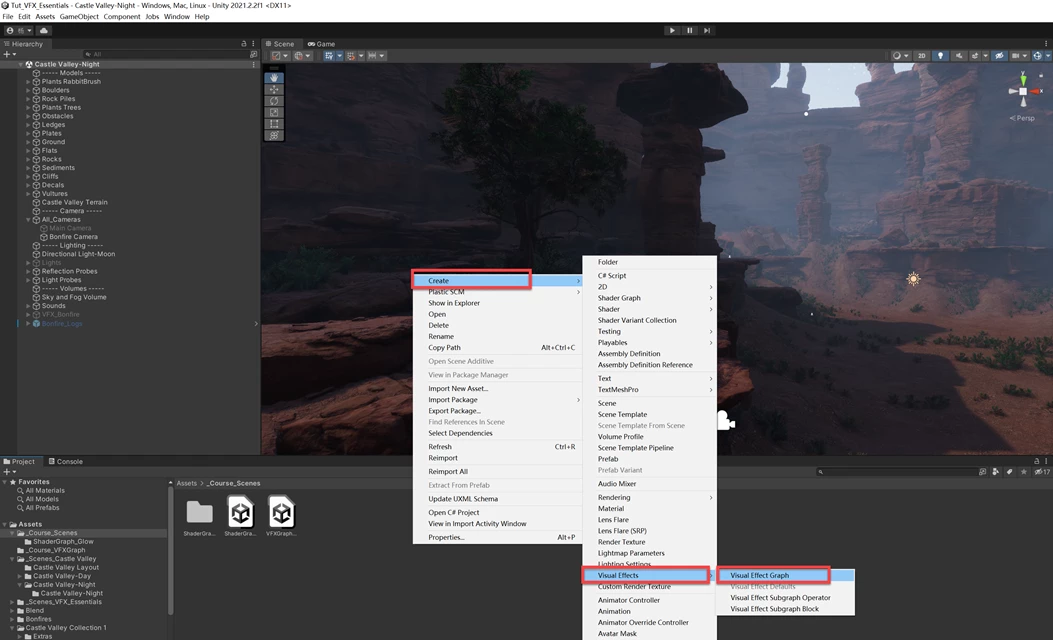Select Visual Effect Subgraph Operator
The width and height of the screenshot is (1053, 640).
click(x=786, y=598)
